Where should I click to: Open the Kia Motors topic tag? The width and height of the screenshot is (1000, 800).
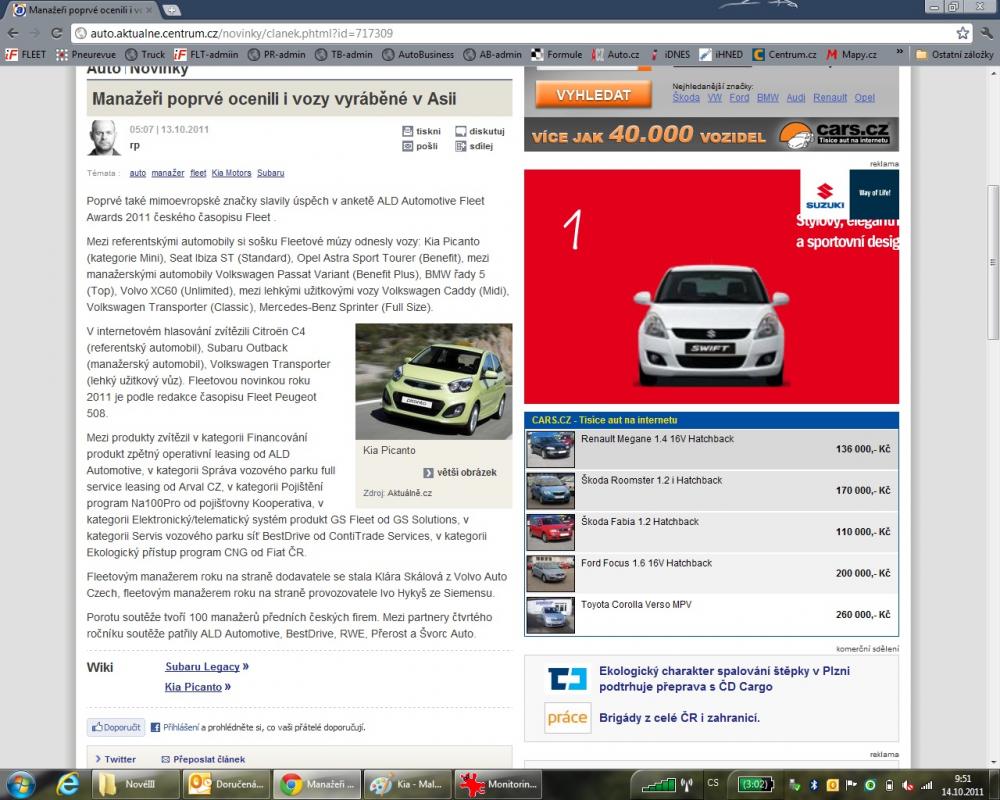[231, 173]
